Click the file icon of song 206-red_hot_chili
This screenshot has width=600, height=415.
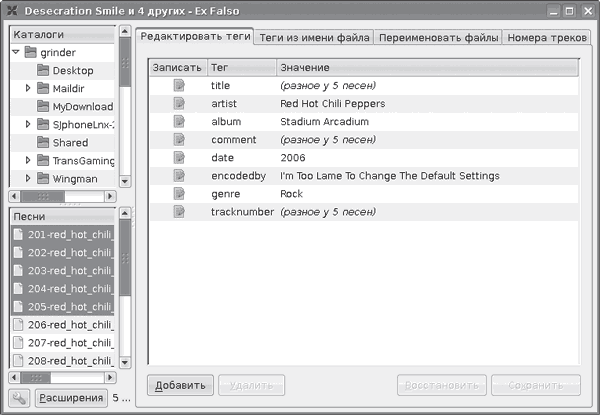pyautogui.click(x=19, y=325)
